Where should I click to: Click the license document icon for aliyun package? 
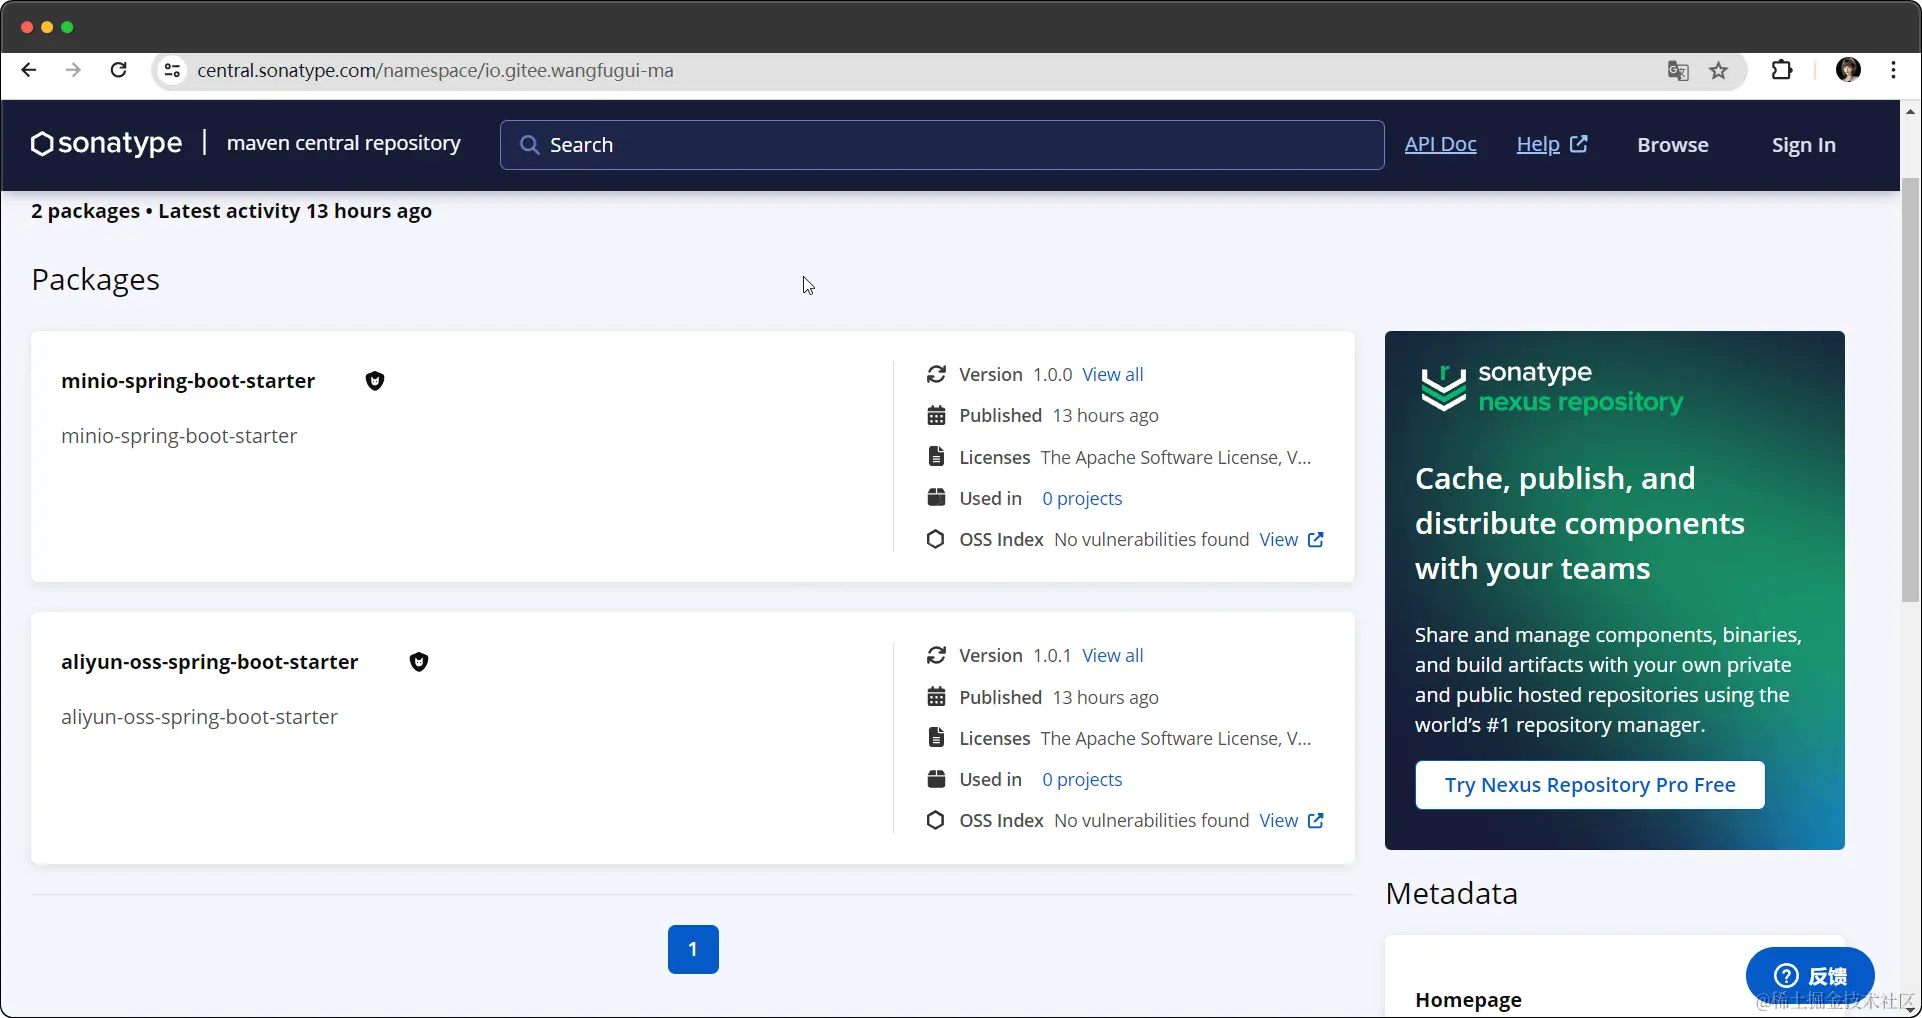(x=936, y=738)
